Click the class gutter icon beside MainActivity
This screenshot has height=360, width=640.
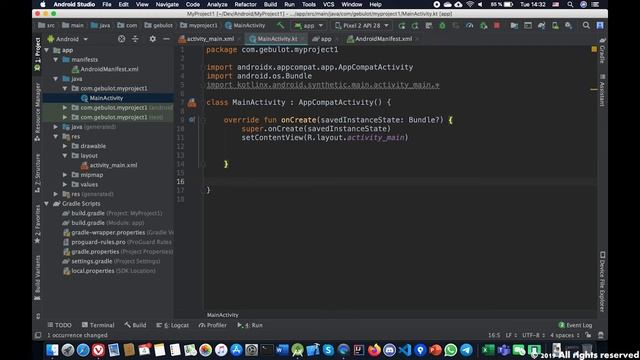[192, 103]
